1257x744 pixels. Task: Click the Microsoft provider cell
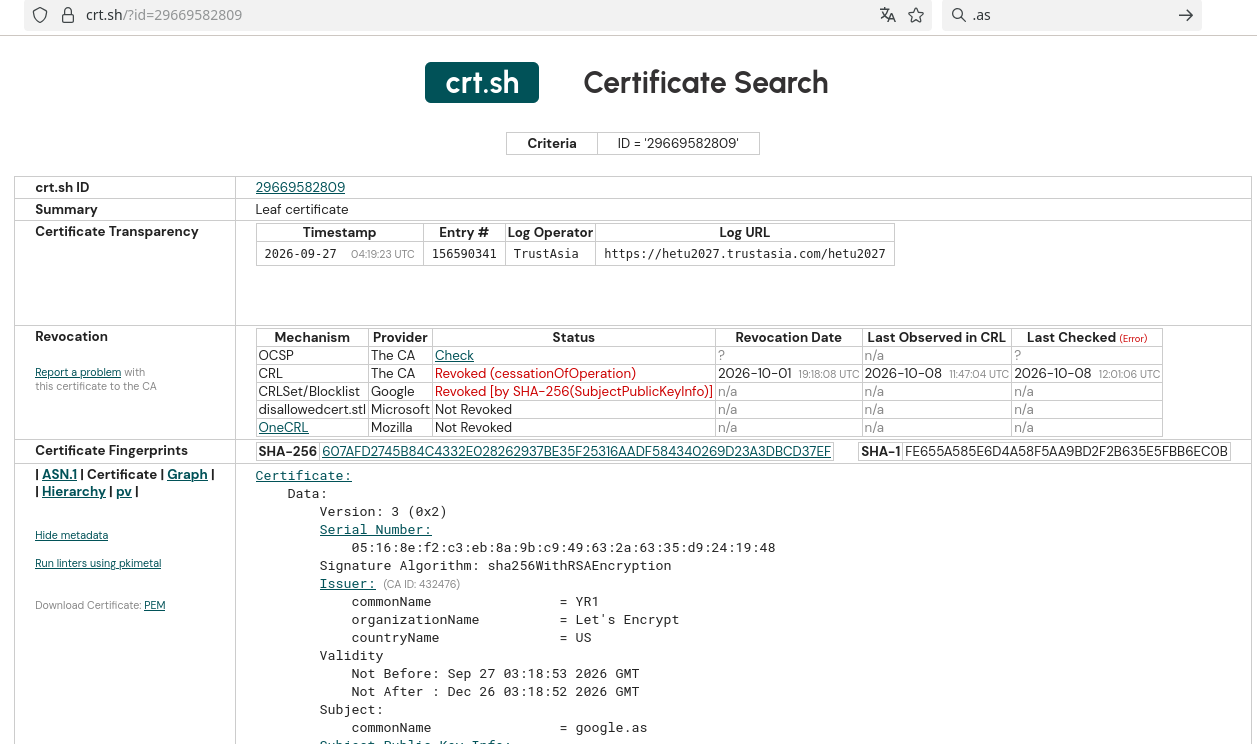(x=400, y=409)
